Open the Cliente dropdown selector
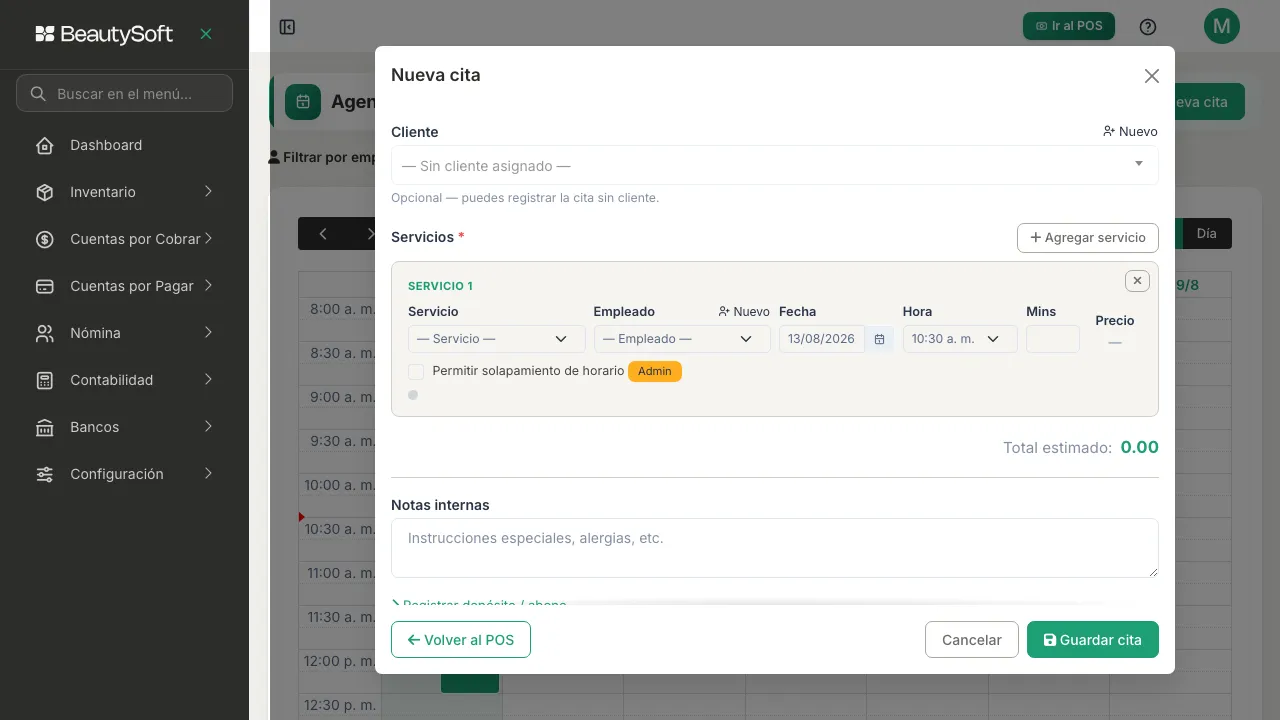1280x720 pixels. [774, 165]
